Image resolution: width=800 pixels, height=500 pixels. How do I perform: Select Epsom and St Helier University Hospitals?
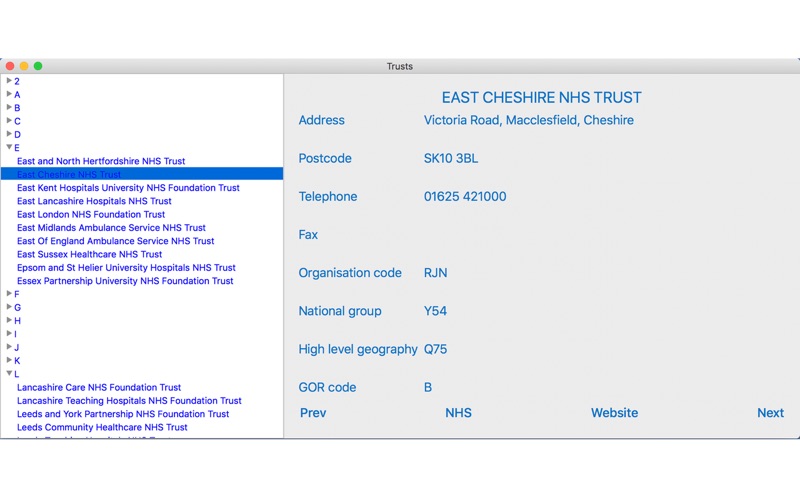click(x=126, y=267)
